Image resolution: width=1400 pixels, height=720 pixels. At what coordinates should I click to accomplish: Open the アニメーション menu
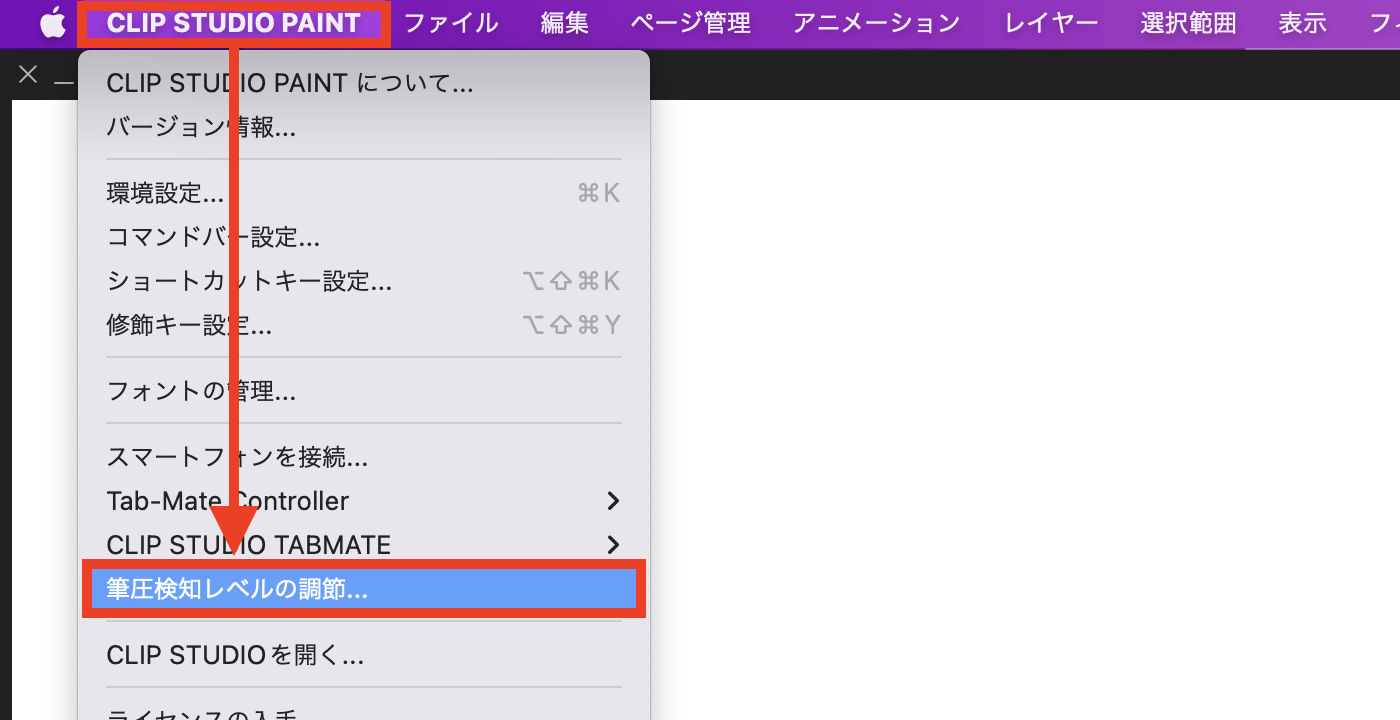[876, 23]
